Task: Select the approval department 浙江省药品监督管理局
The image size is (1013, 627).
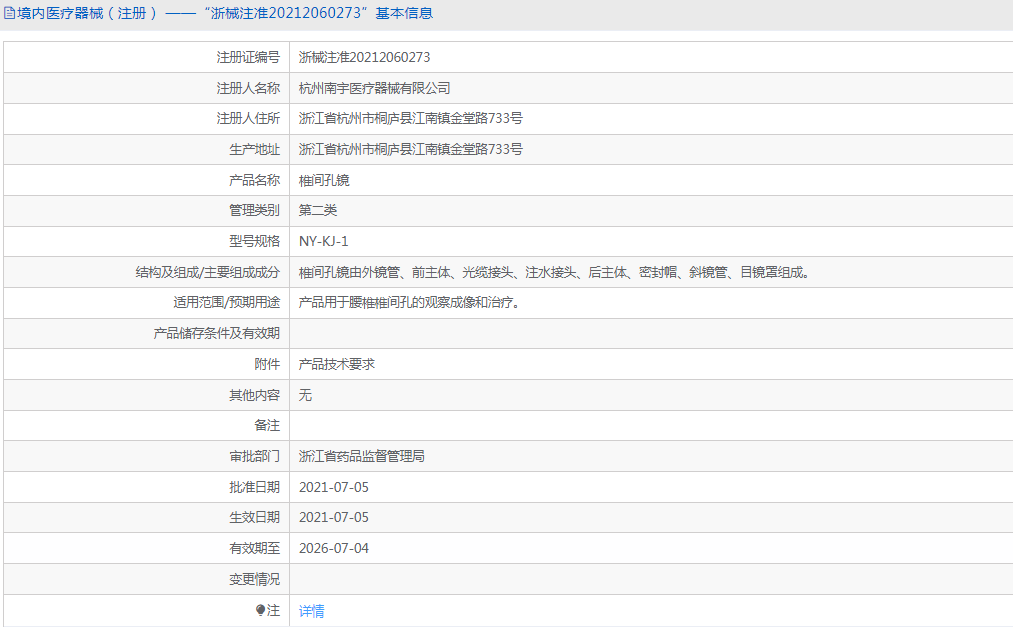Action: (362, 457)
